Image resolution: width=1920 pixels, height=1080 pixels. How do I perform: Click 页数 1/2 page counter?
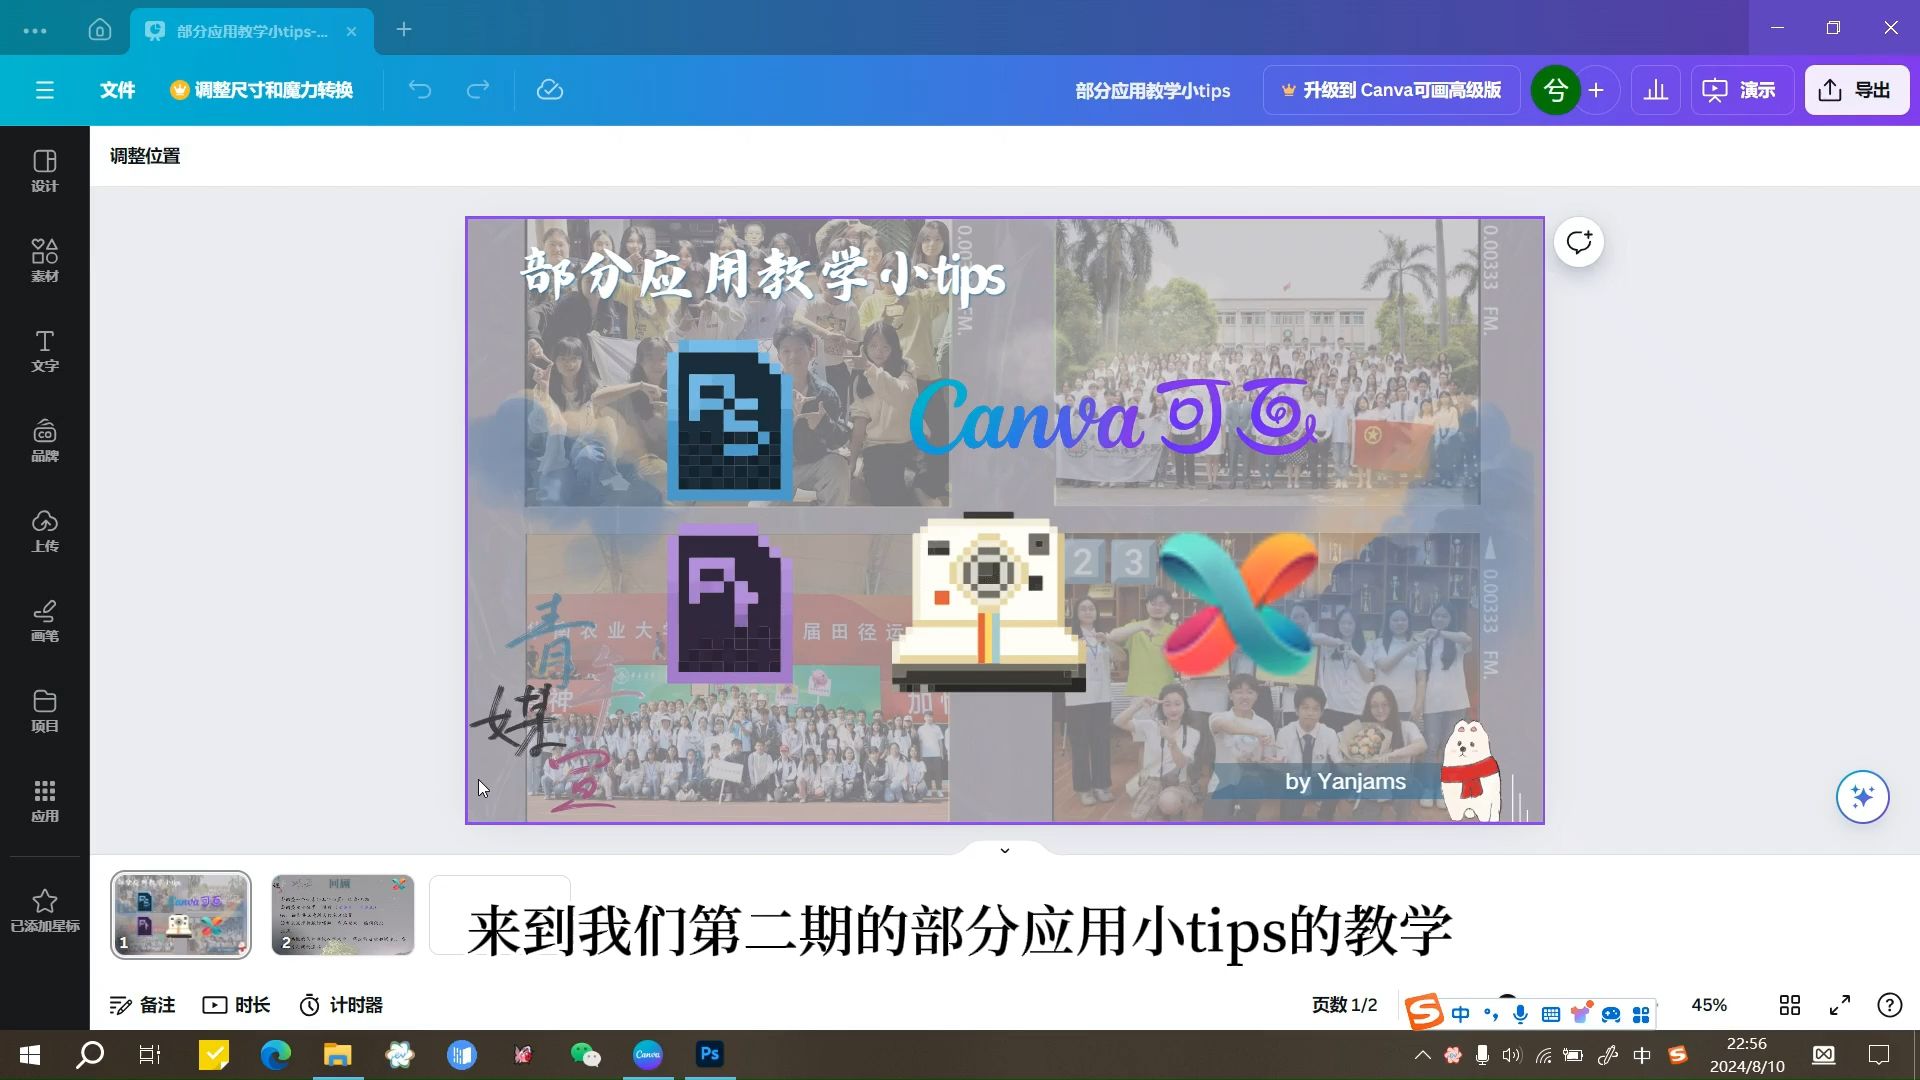(x=1344, y=1005)
